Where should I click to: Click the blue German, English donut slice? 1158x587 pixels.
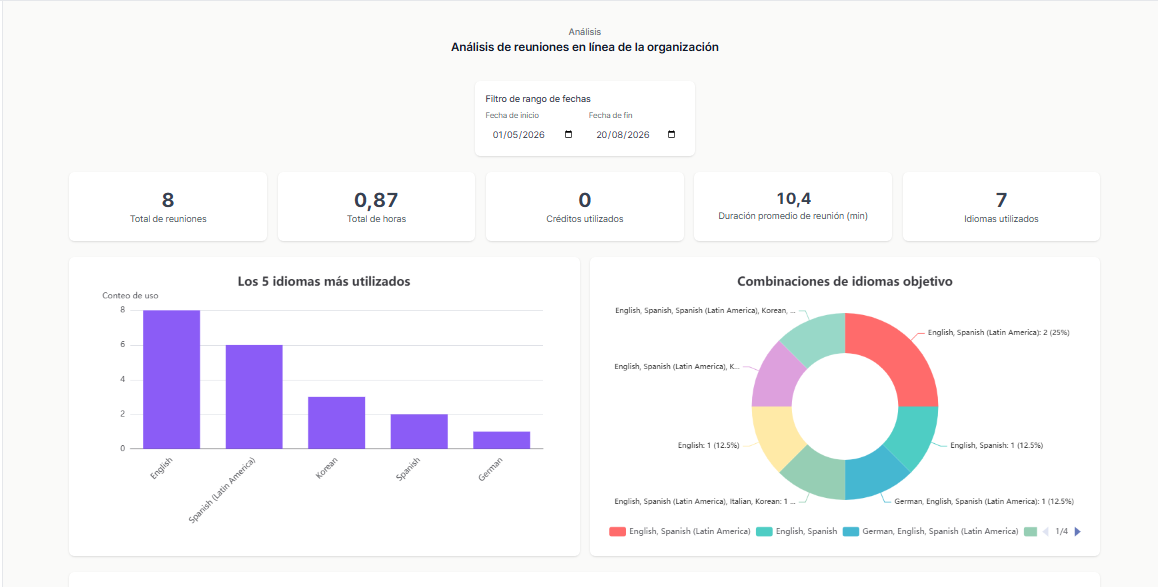point(875,477)
